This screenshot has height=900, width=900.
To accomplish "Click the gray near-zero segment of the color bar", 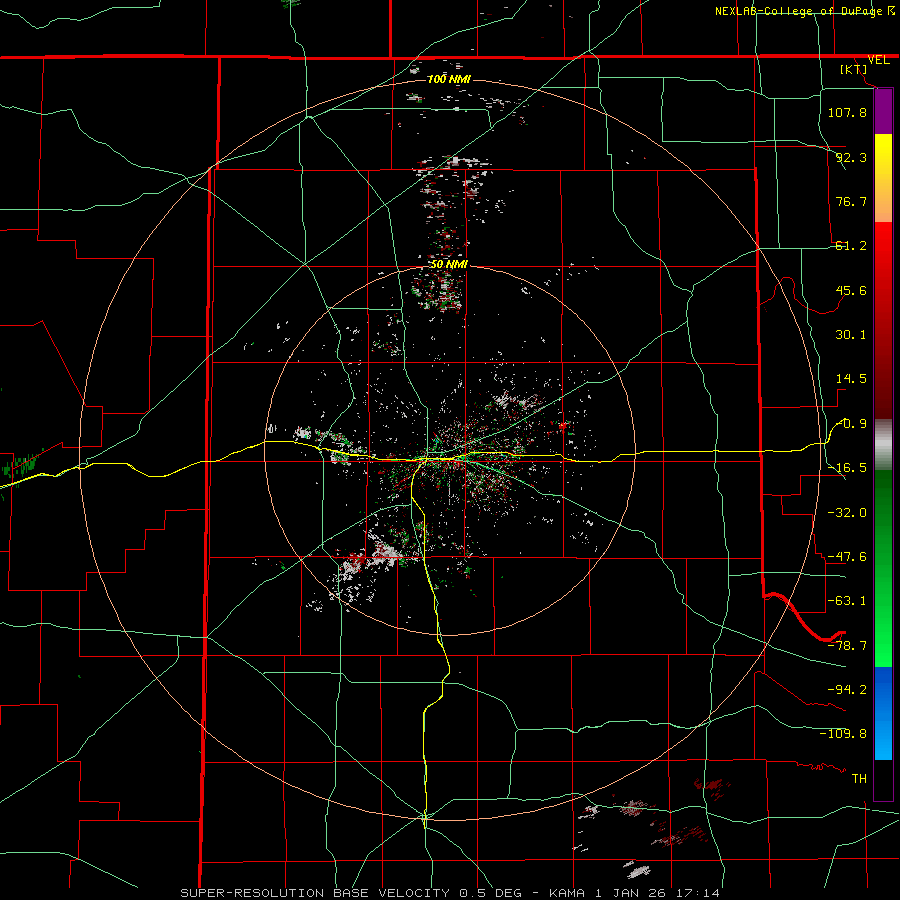I will pyautogui.click(x=883, y=444).
